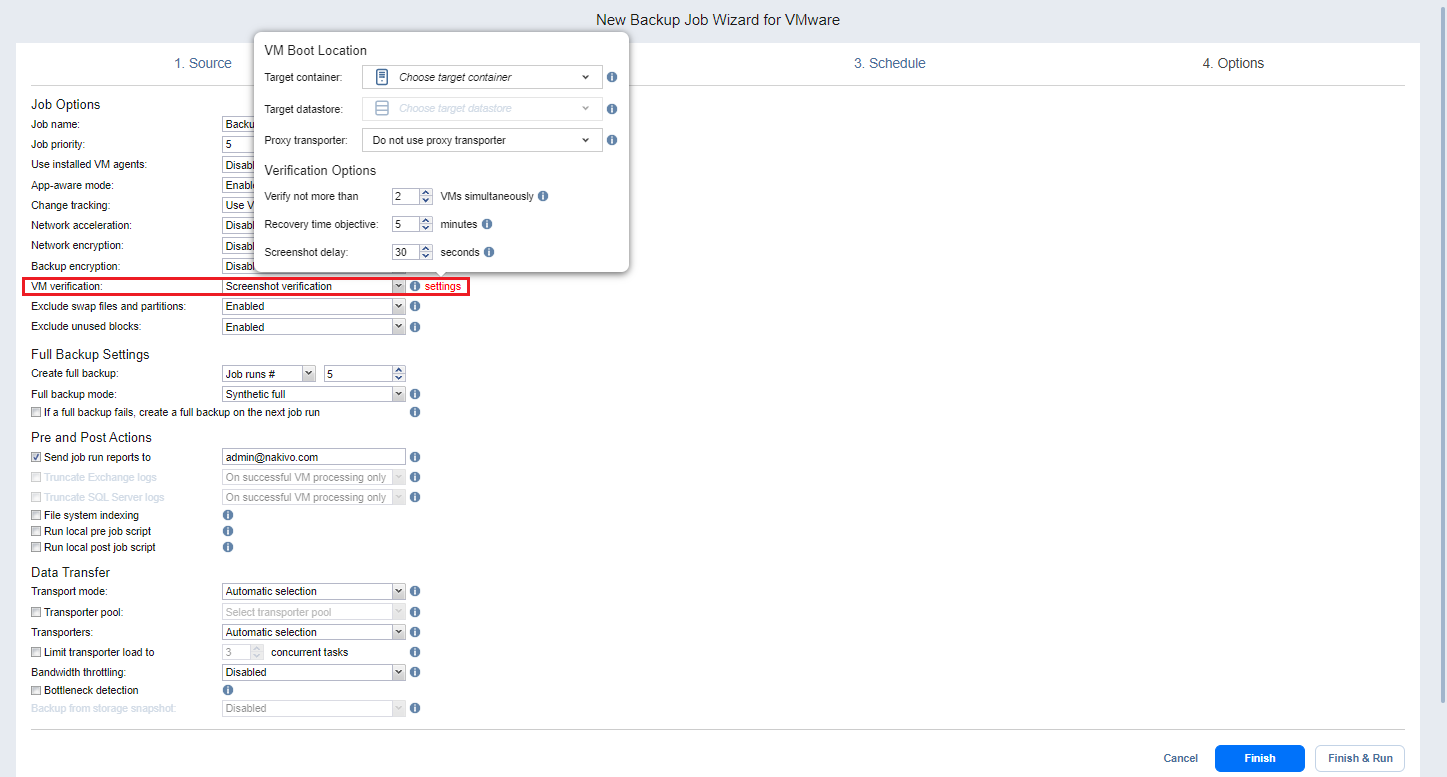Enable Run local pre job script
This screenshot has height=777, width=1447.
[x=37, y=531]
